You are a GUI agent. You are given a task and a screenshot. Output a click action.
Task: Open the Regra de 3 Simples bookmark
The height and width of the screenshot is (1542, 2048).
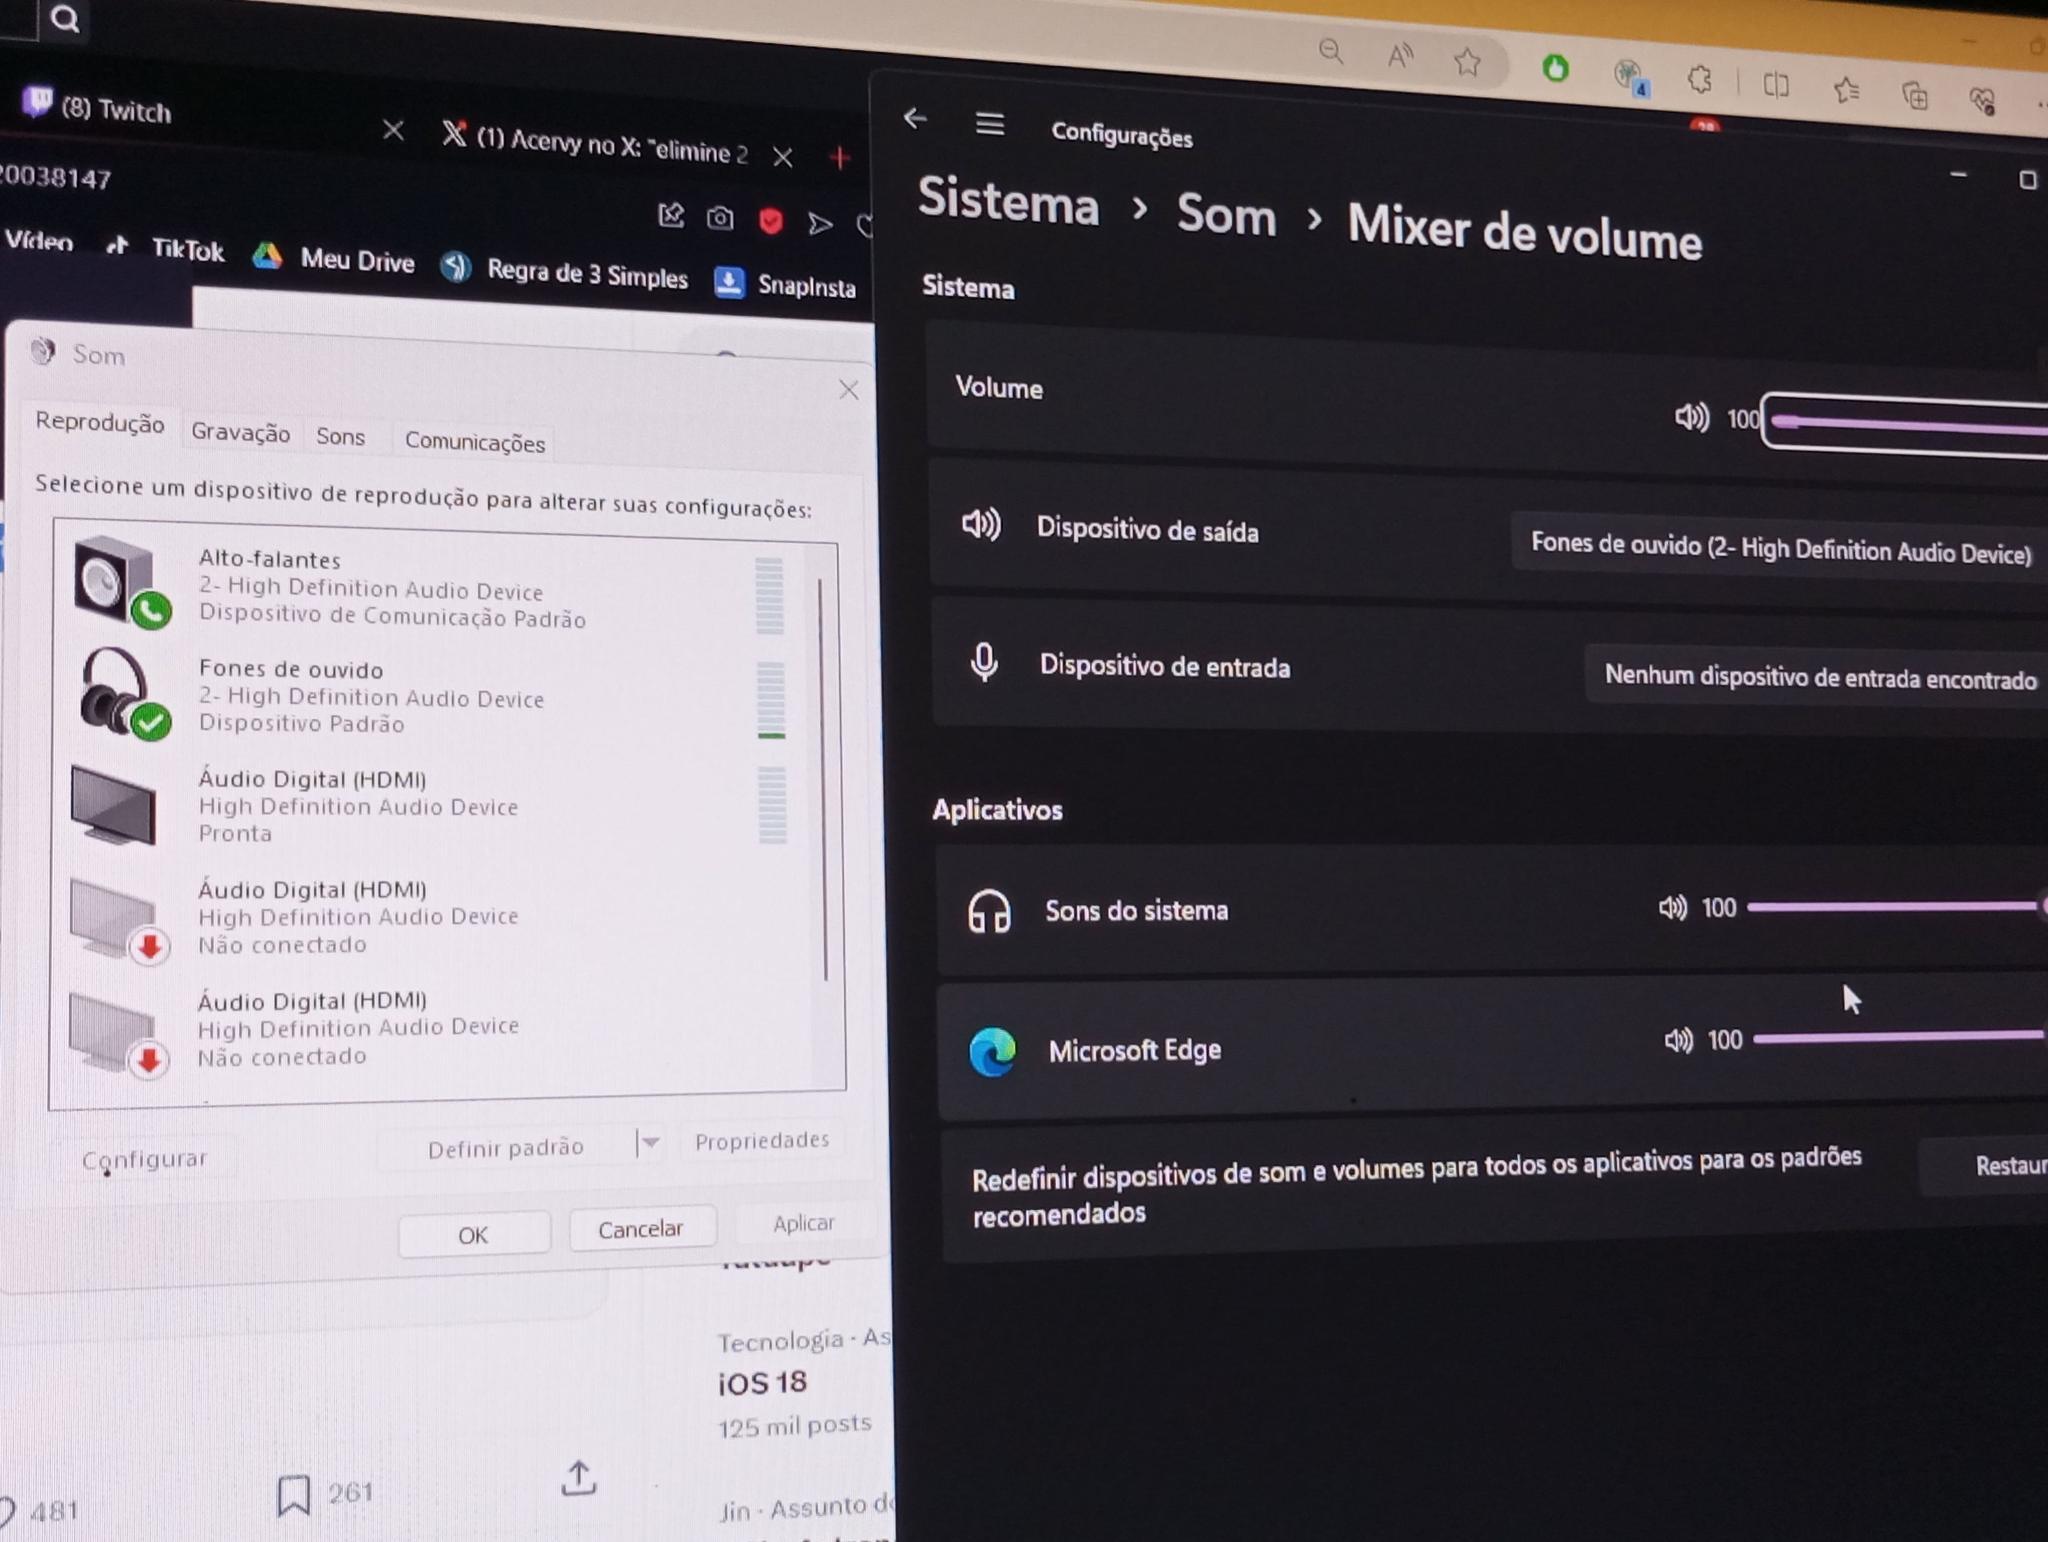coord(566,272)
